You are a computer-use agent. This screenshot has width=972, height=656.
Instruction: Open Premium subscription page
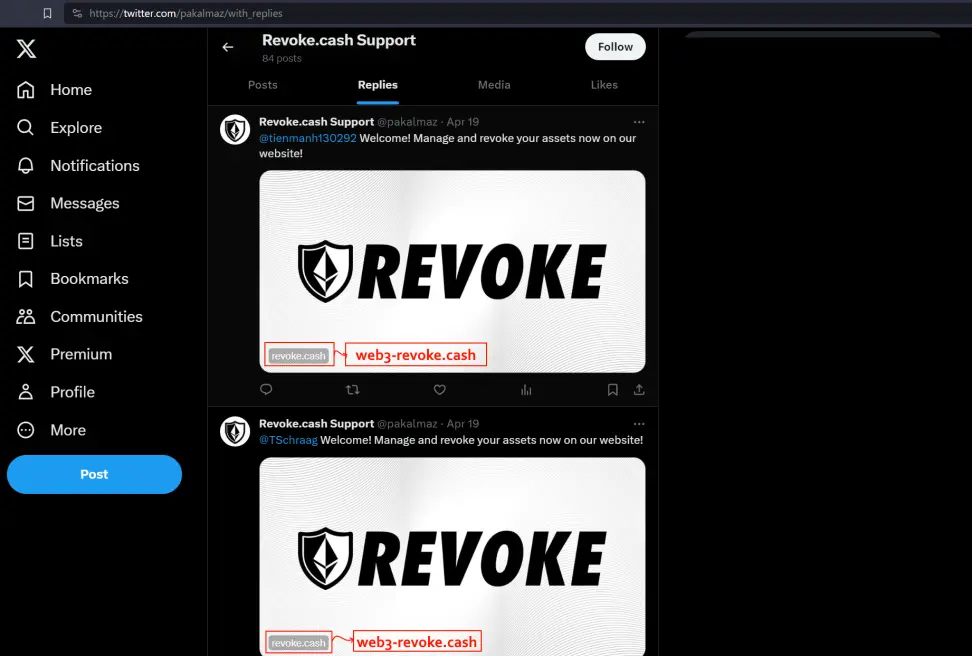click(64, 354)
